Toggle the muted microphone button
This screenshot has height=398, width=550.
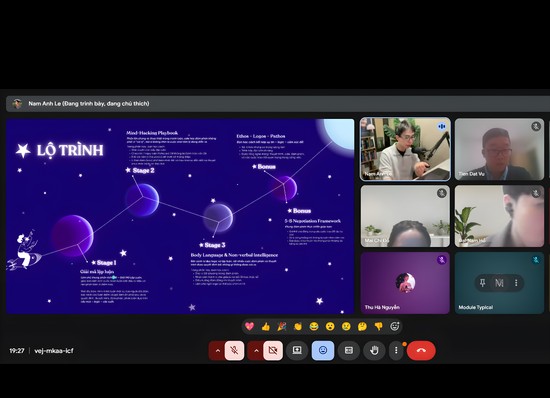point(234,350)
